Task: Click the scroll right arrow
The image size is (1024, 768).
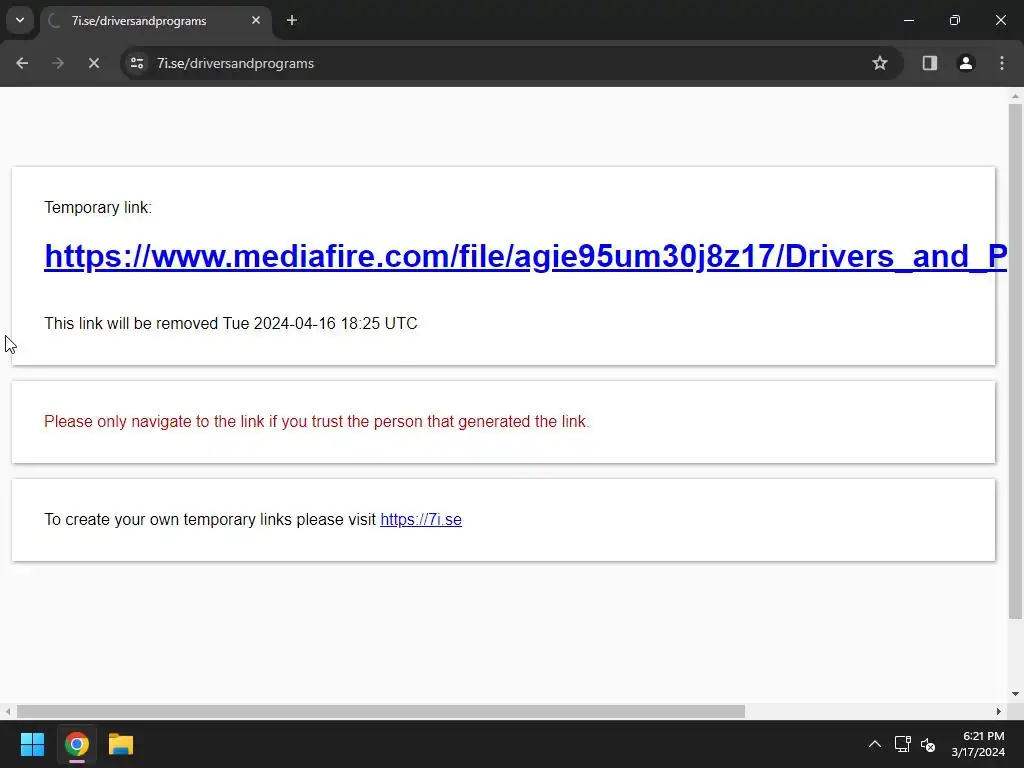Action: pyautogui.click(x=999, y=711)
